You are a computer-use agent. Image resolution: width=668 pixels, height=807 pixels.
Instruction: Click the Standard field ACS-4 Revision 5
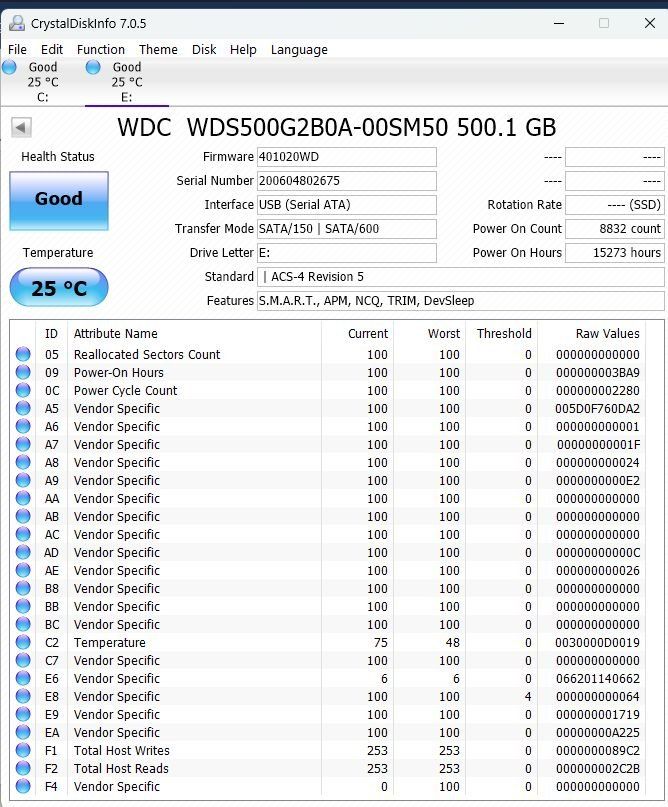click(x=461, y=277)
